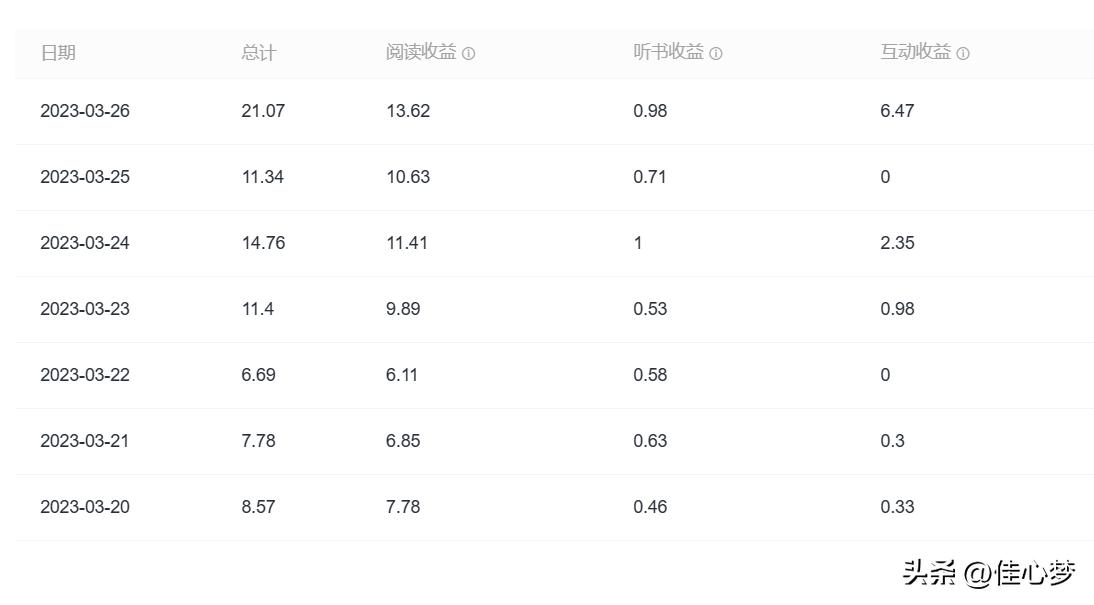Click the 2023-03-20 date row
Viewport: 1094px width, 605px height.
pos(85,507)
